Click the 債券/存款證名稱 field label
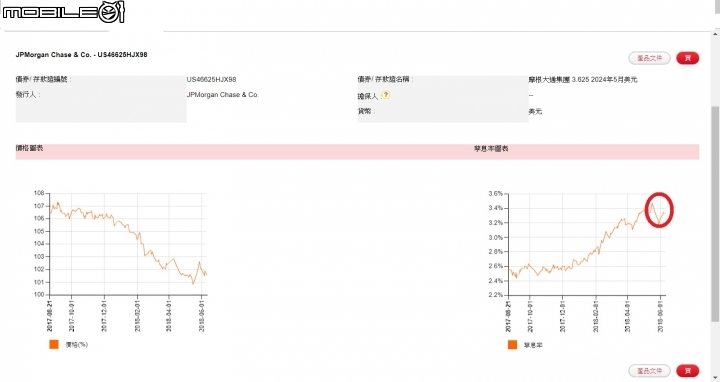Image resolution: width=720 pixels, height=382 pixels. 386,79
